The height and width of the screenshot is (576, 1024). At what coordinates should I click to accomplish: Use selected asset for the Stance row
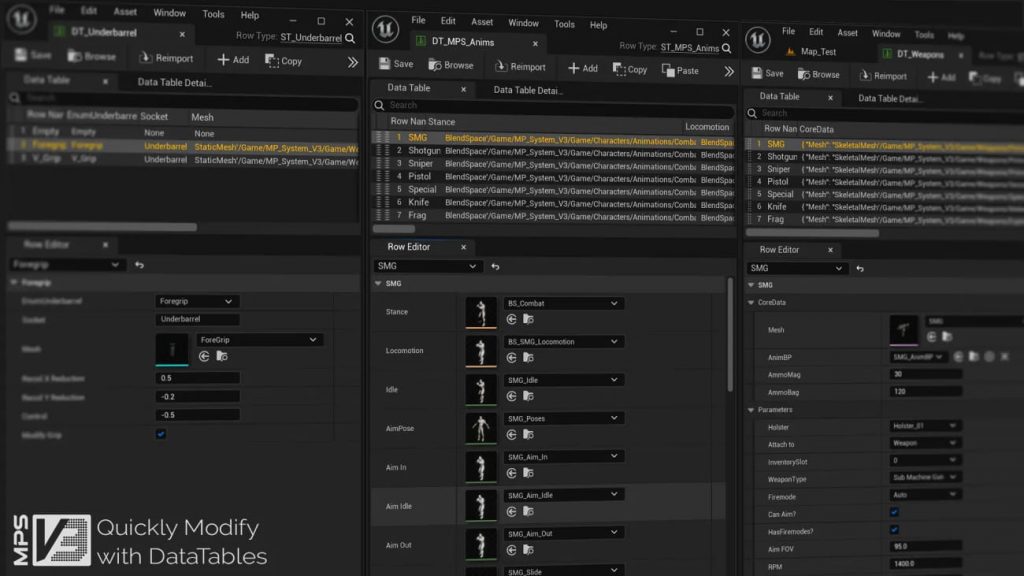tap(511, 319)
